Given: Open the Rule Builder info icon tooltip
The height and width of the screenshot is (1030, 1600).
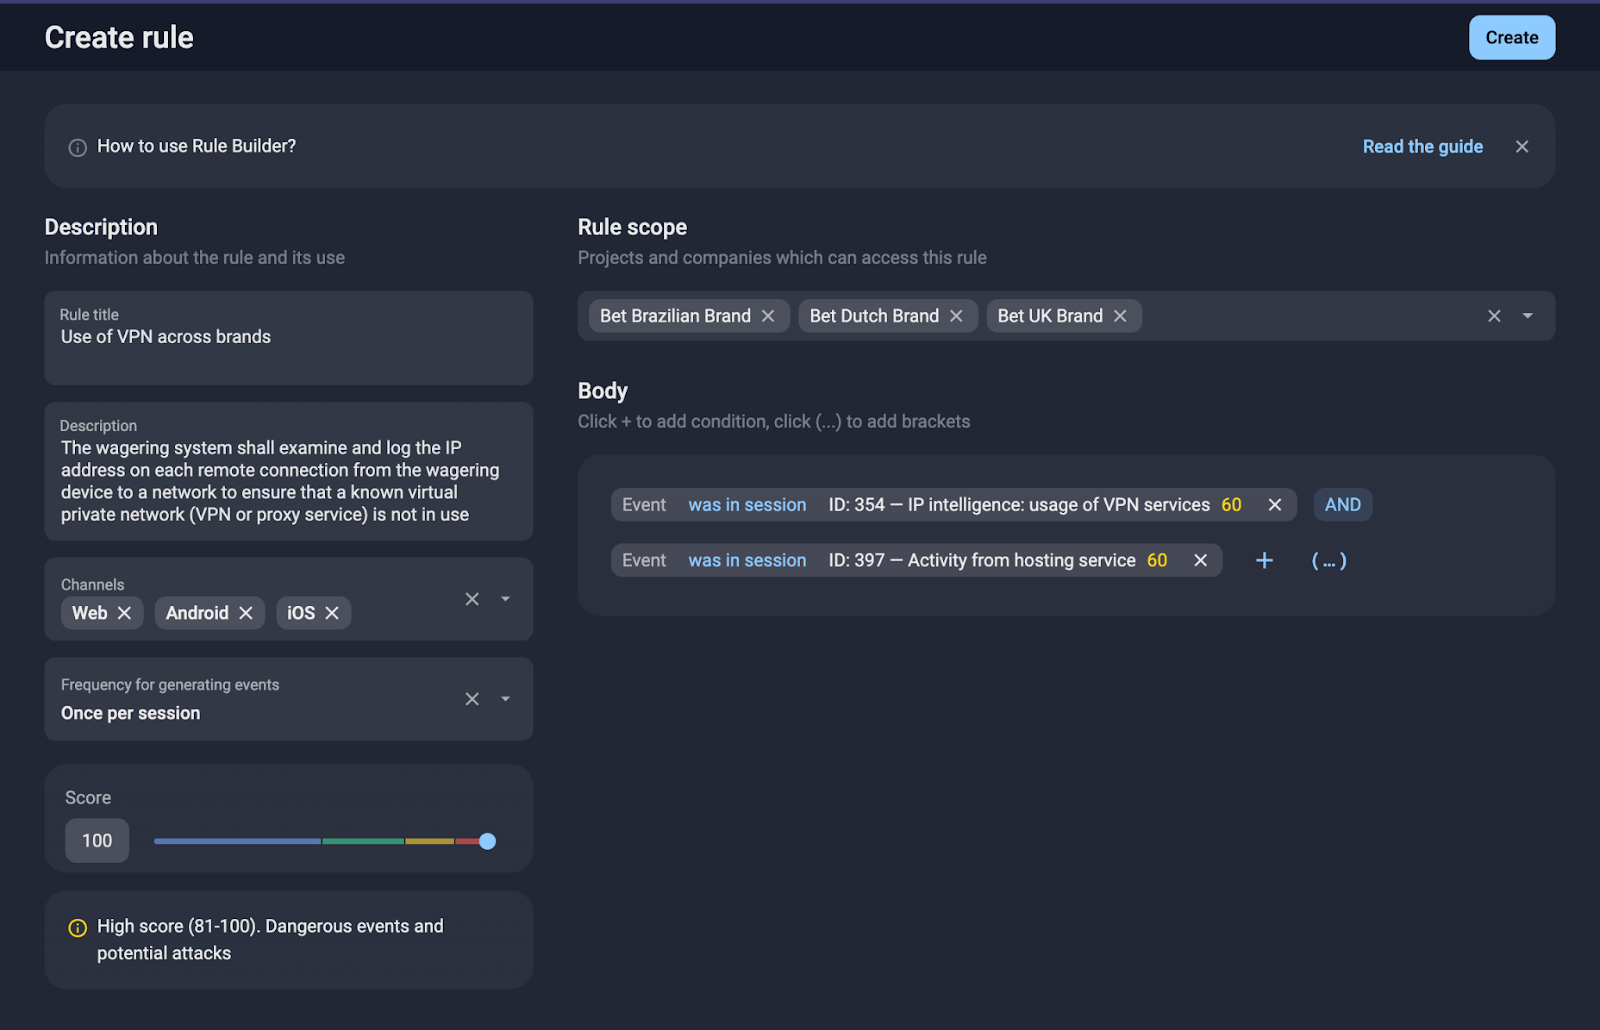Looking at the screenshot, I should coord(77,146).
